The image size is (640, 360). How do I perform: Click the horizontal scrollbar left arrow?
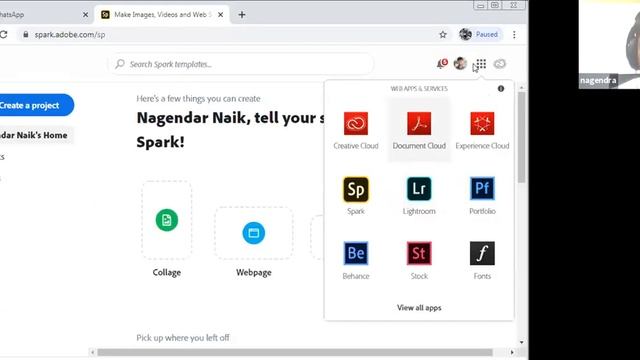92,352
